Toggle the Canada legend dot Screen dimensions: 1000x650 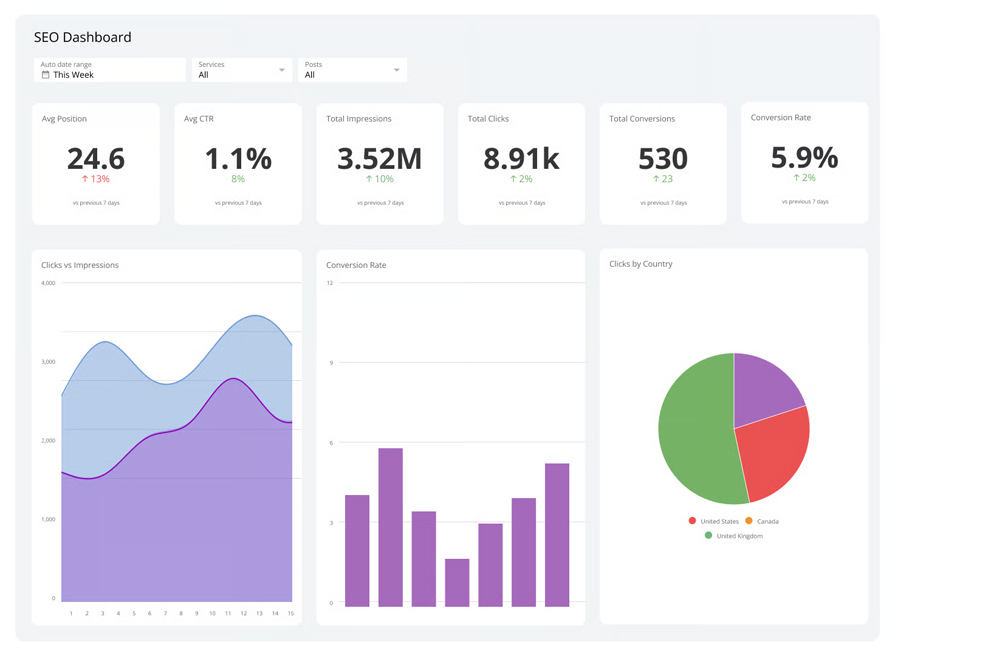[x=749, y=521]
